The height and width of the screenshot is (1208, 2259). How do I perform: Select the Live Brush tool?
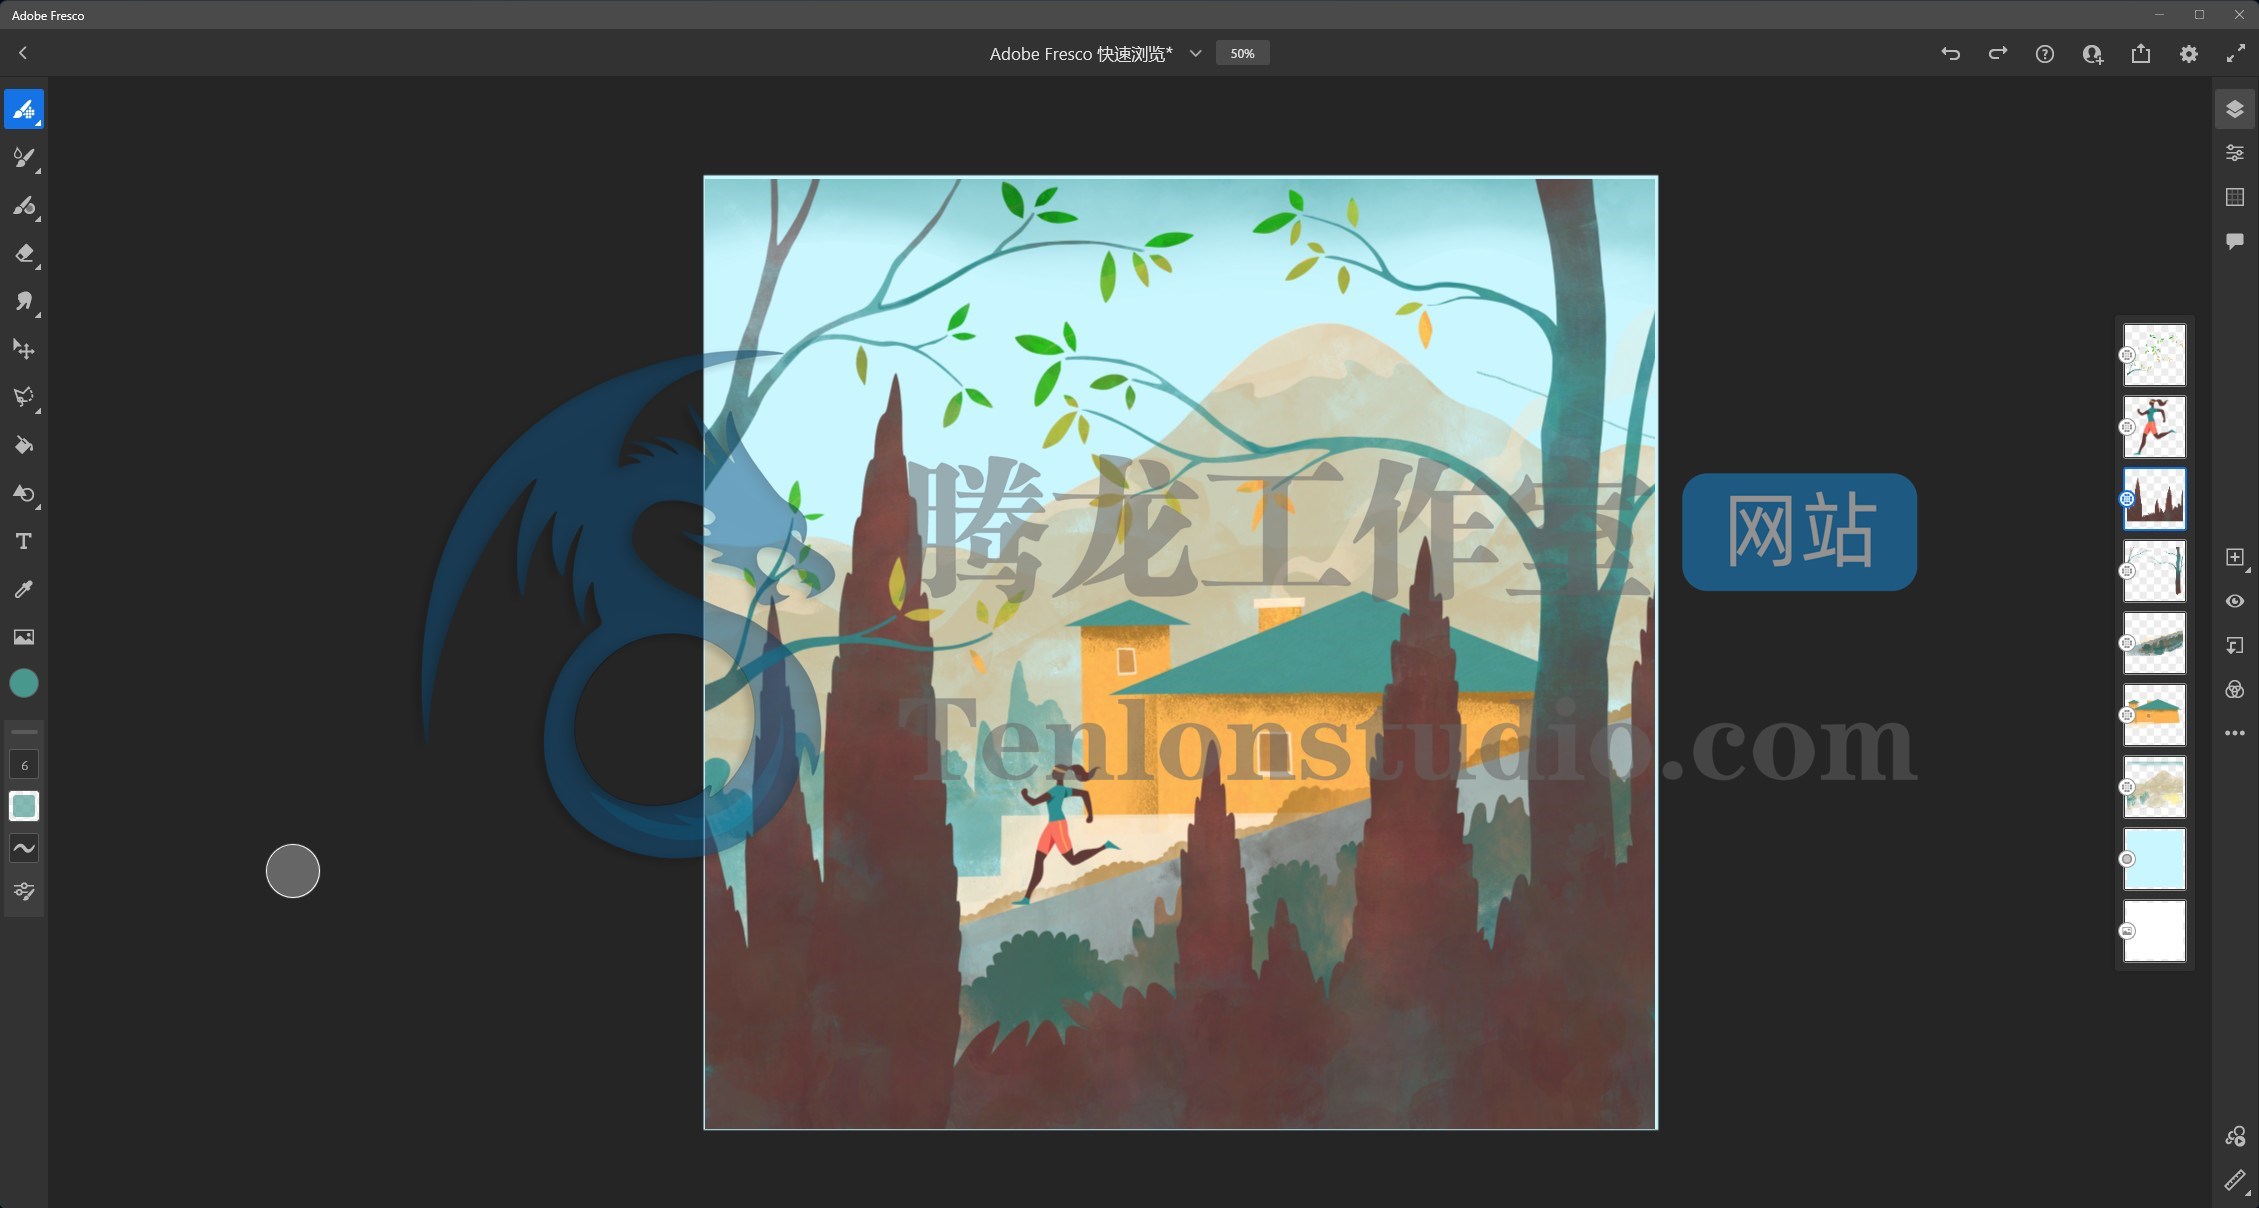[24, 157]
